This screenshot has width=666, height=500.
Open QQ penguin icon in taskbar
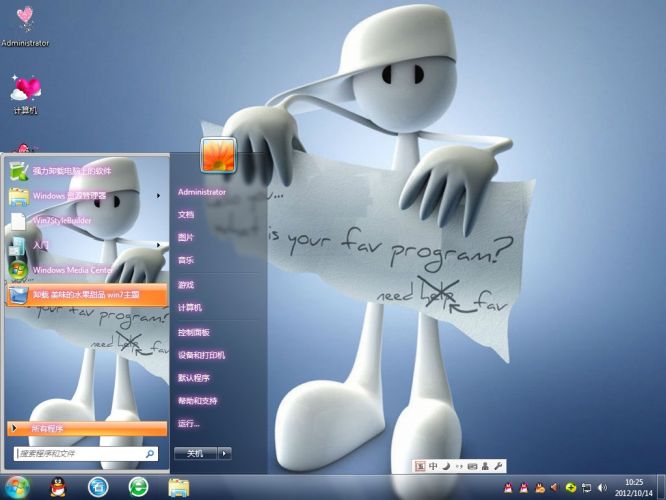(x=58, y=487)
